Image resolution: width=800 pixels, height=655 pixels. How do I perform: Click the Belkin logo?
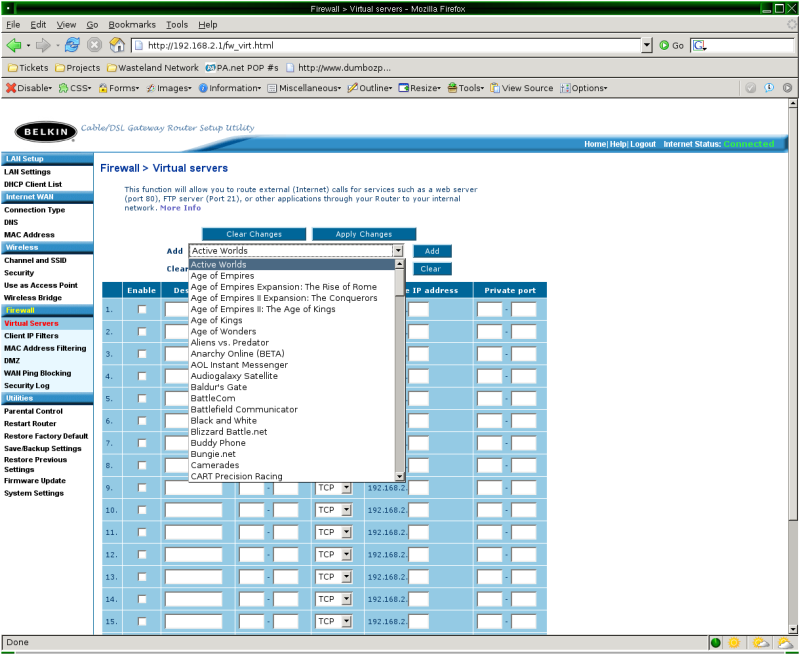coord(46,132)
